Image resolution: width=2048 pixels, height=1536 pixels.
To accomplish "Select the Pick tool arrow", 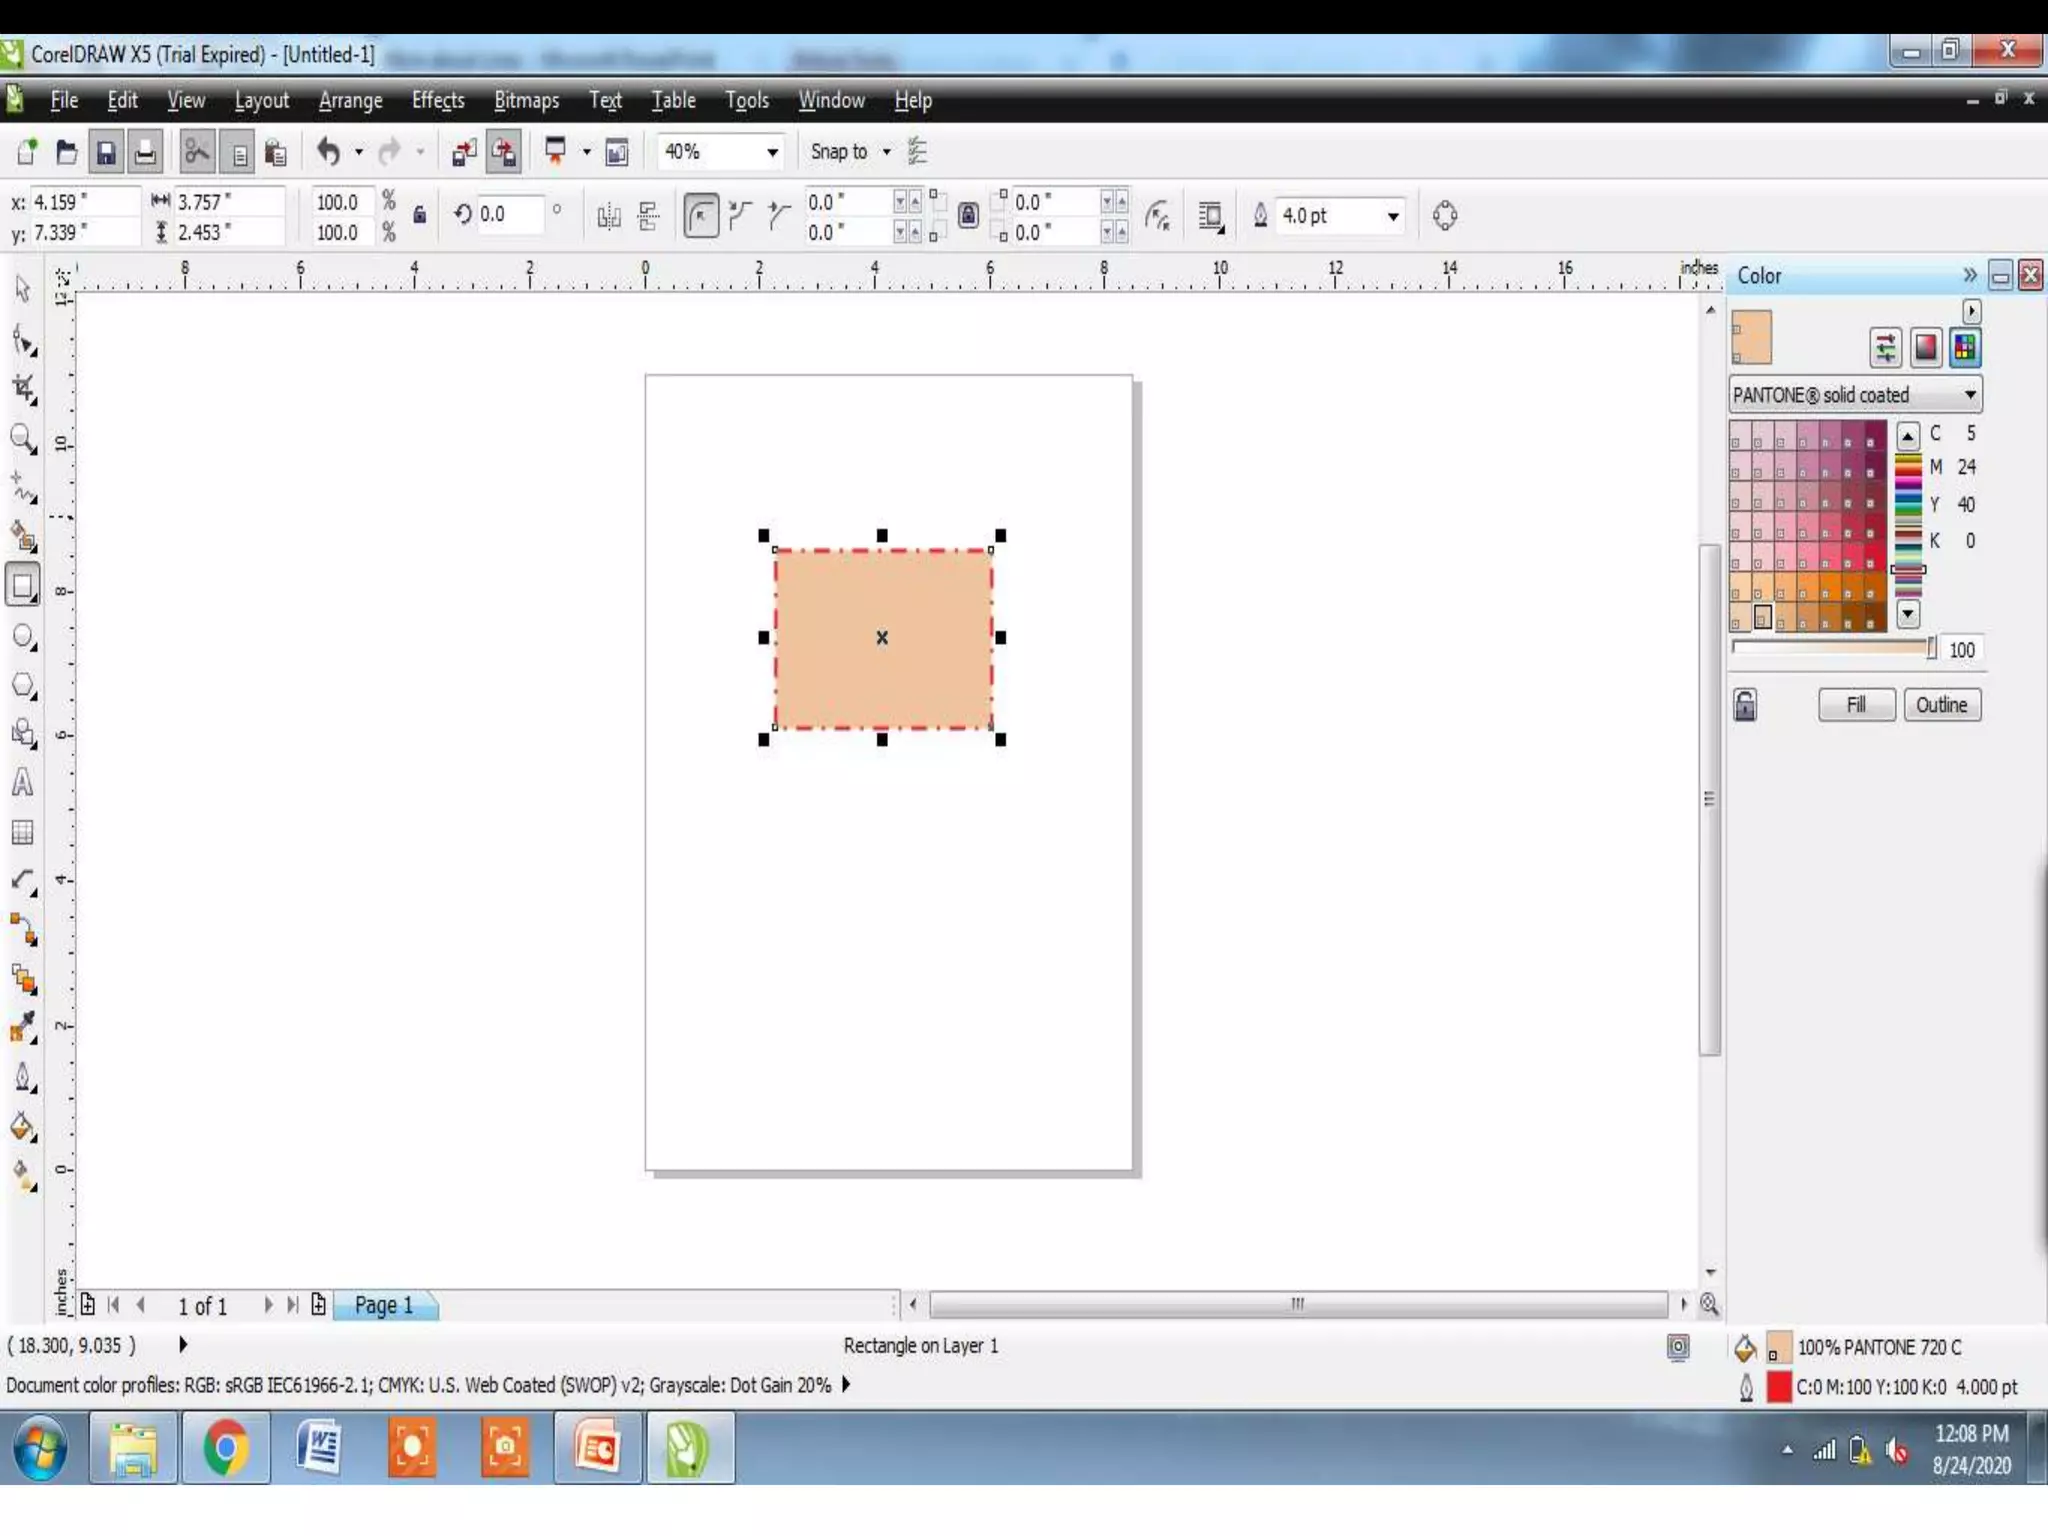I will pyautogui.click(x=22, y=290).
